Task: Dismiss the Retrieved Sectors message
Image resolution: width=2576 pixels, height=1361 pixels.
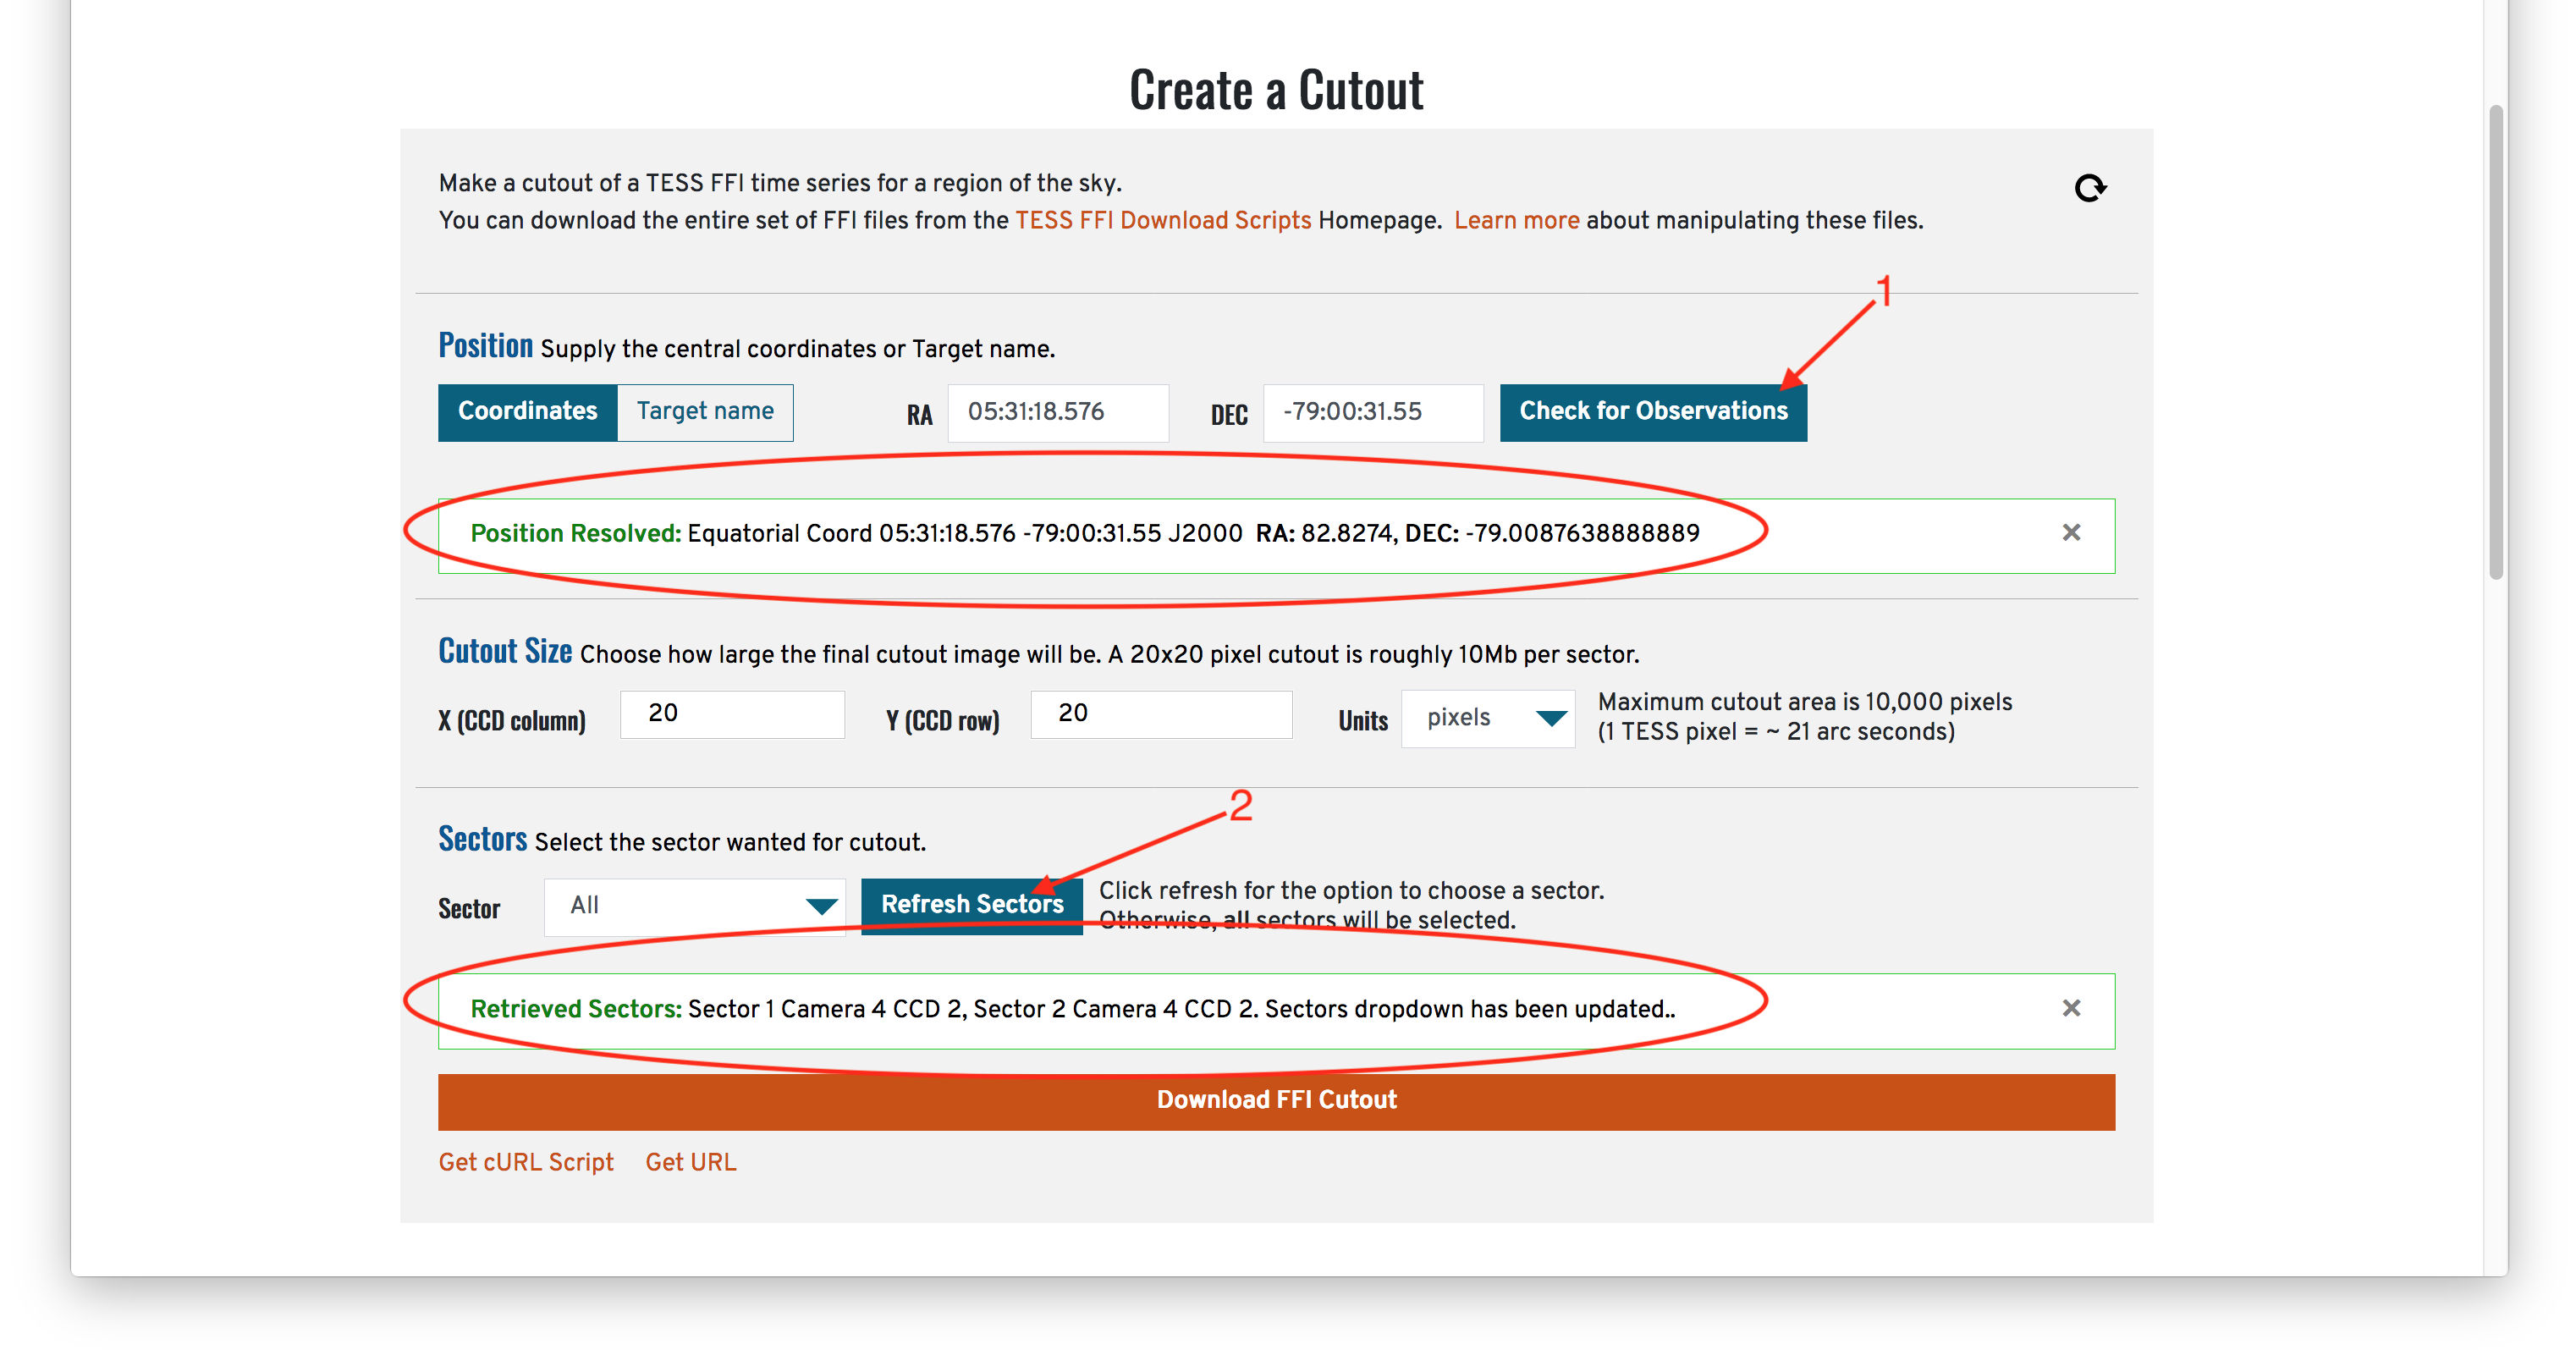Action: (2071, 1007)
